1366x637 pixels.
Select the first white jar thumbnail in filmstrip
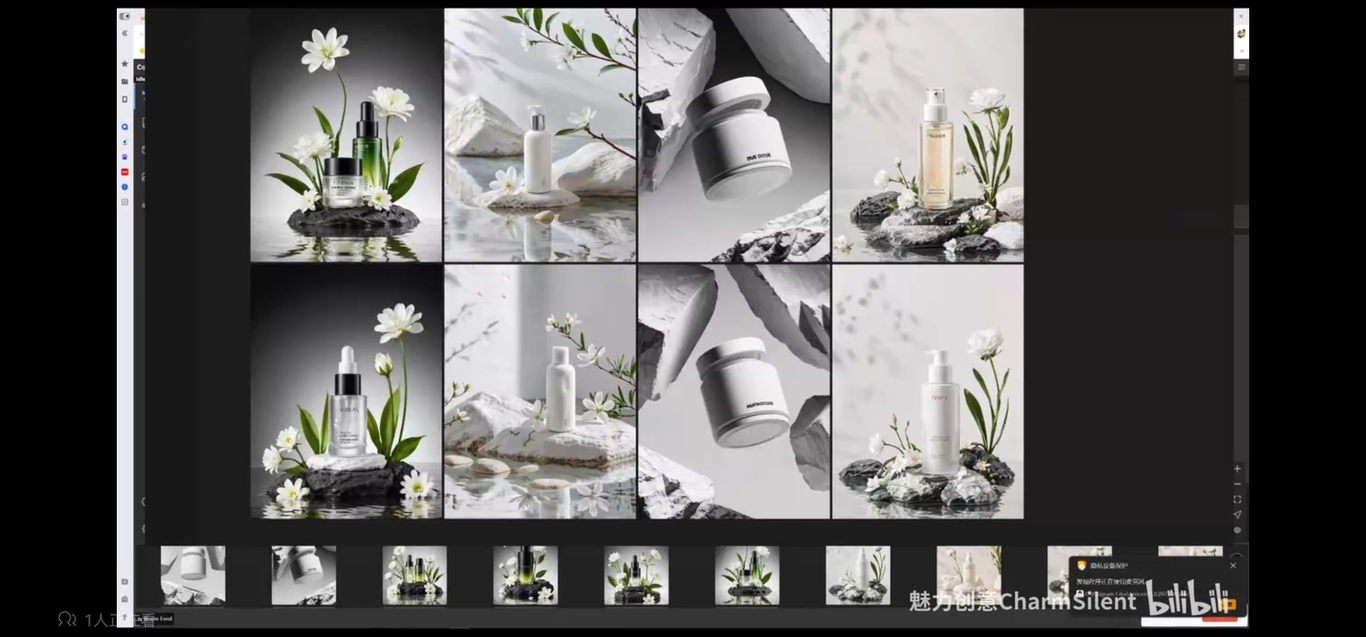click(x=193, y=575)
